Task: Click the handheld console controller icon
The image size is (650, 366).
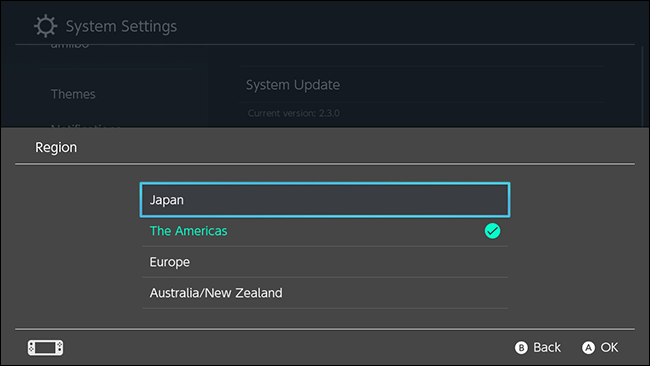Action: pyautogui.click(x=46, y=347)
